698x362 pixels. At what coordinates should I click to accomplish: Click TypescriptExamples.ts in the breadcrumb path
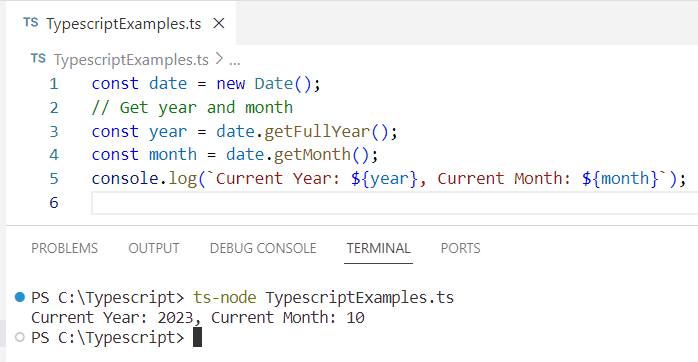131,60
